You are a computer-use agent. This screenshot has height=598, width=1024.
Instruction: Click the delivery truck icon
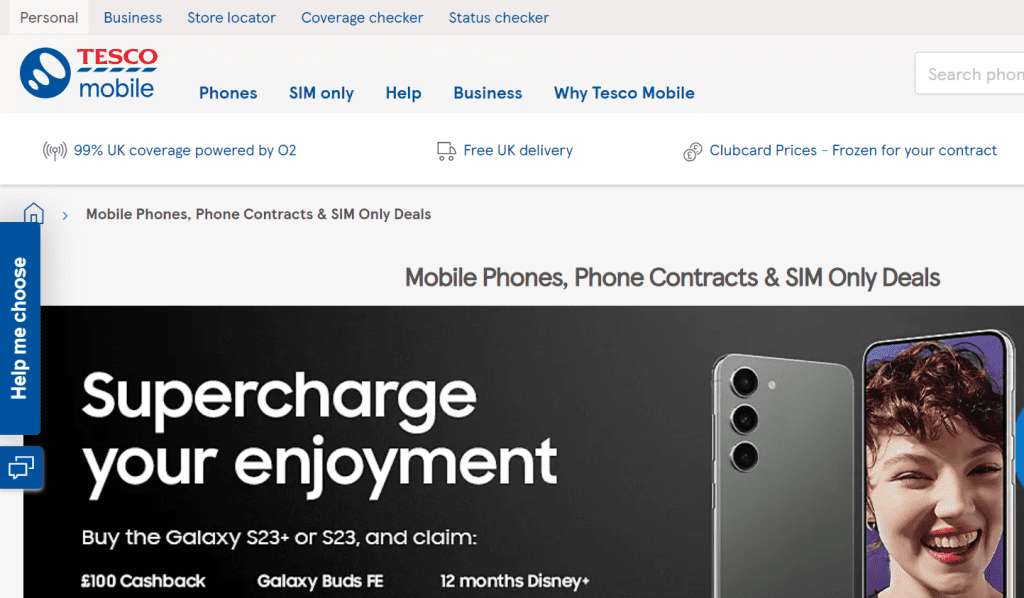[x=446, y=151]
